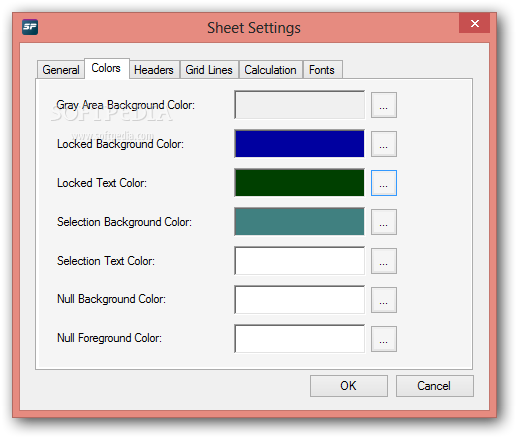This screenshot has width=517, height=438.
Task: Click the white Selection Text swatch
Action: click(x=299, y=261)
